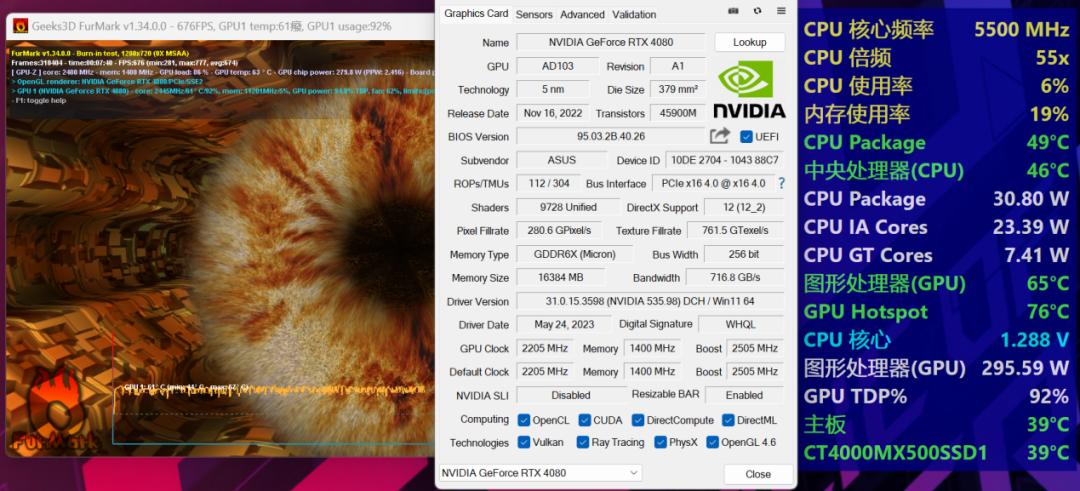1080x491 pixels.
Task: Click the Shaders value 9728 Unified
Action: (568, 207)
